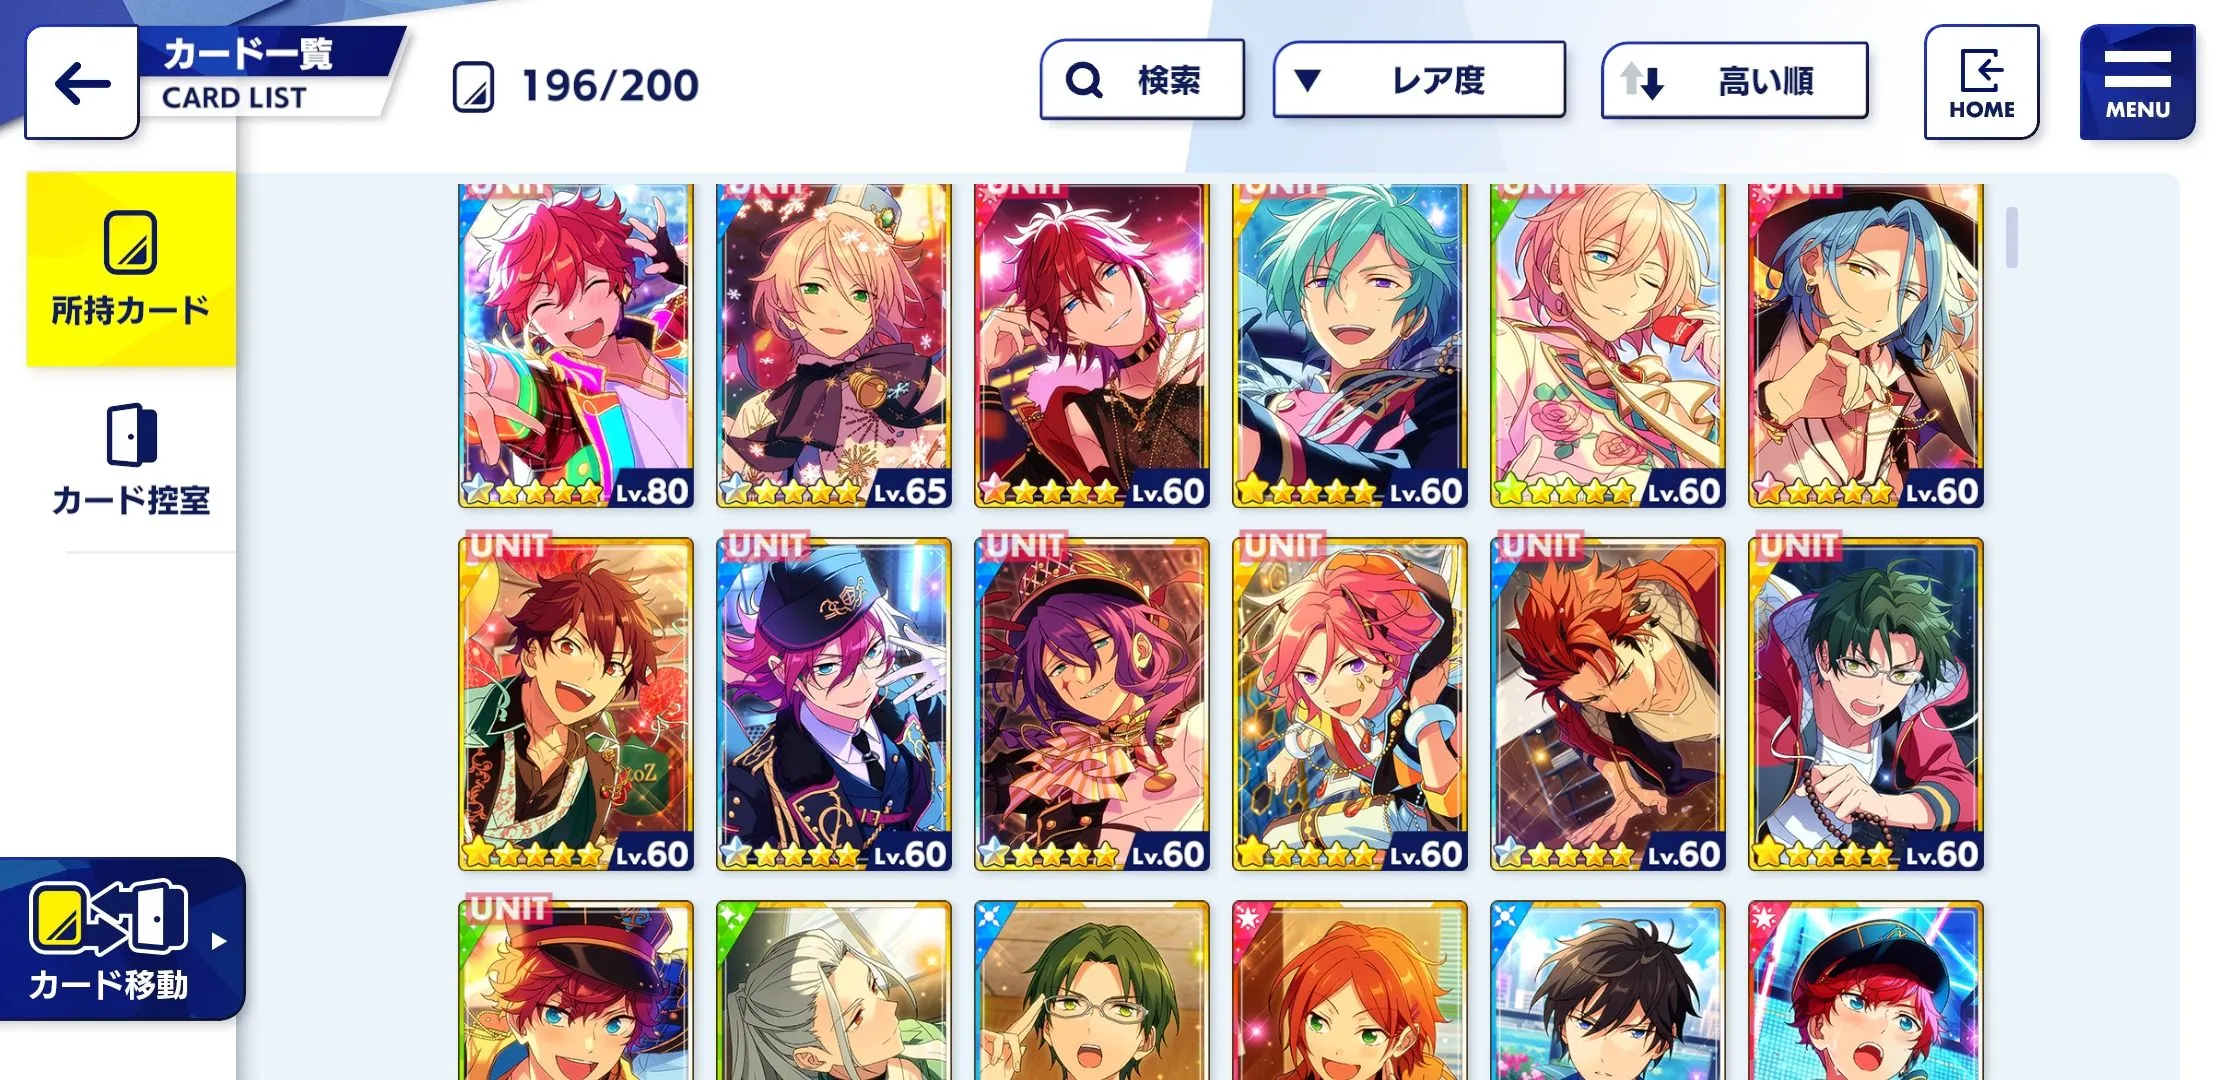Go back using the left arrow button

81,83
